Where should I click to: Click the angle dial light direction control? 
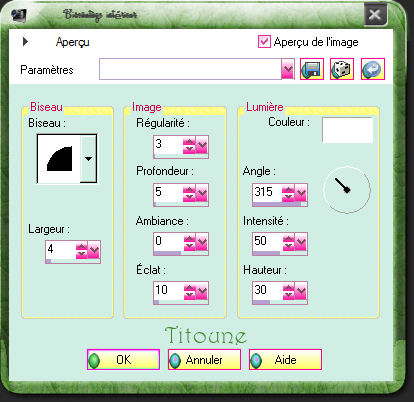coord(347,190)
